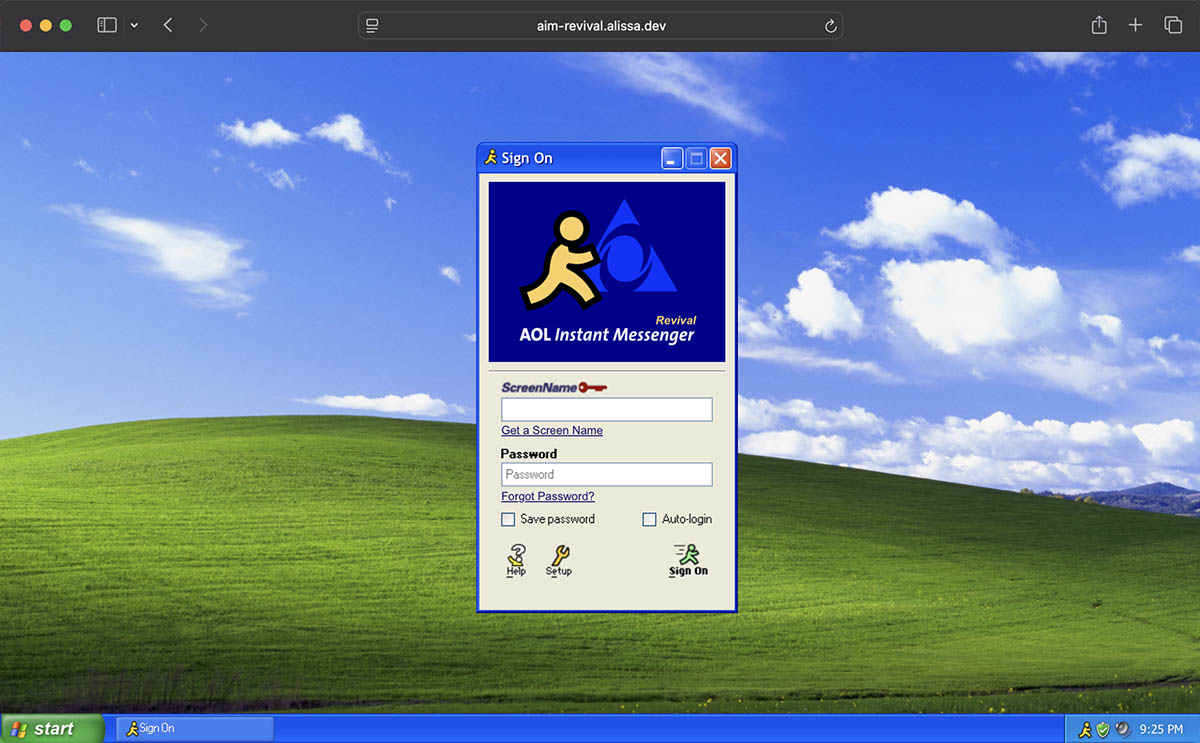Reload the page with the refresh icon

click(x=830, y=26)
